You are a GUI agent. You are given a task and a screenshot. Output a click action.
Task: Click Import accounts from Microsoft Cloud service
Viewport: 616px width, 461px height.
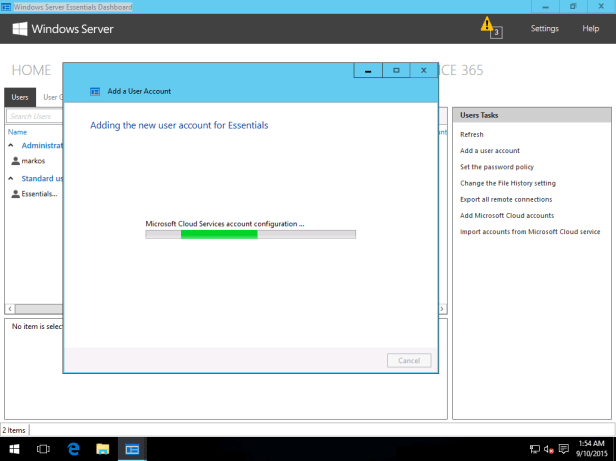pos(529,232)
